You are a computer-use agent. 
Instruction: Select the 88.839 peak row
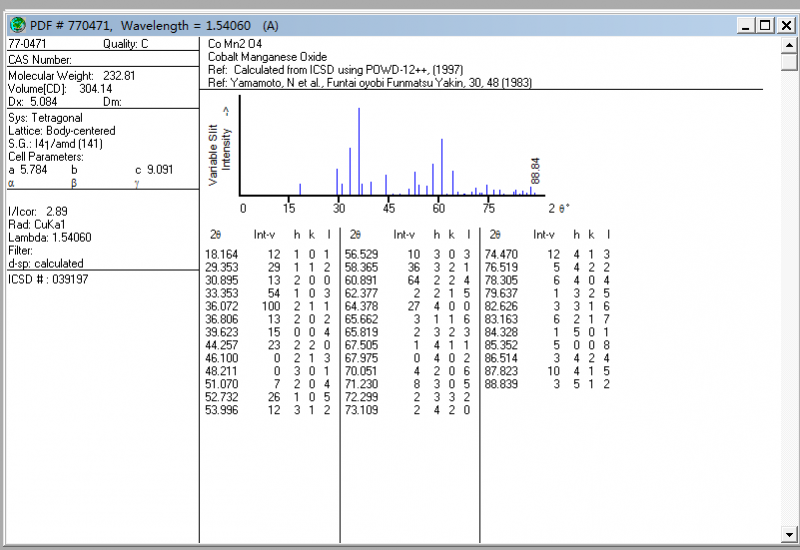tap(547, 384)
